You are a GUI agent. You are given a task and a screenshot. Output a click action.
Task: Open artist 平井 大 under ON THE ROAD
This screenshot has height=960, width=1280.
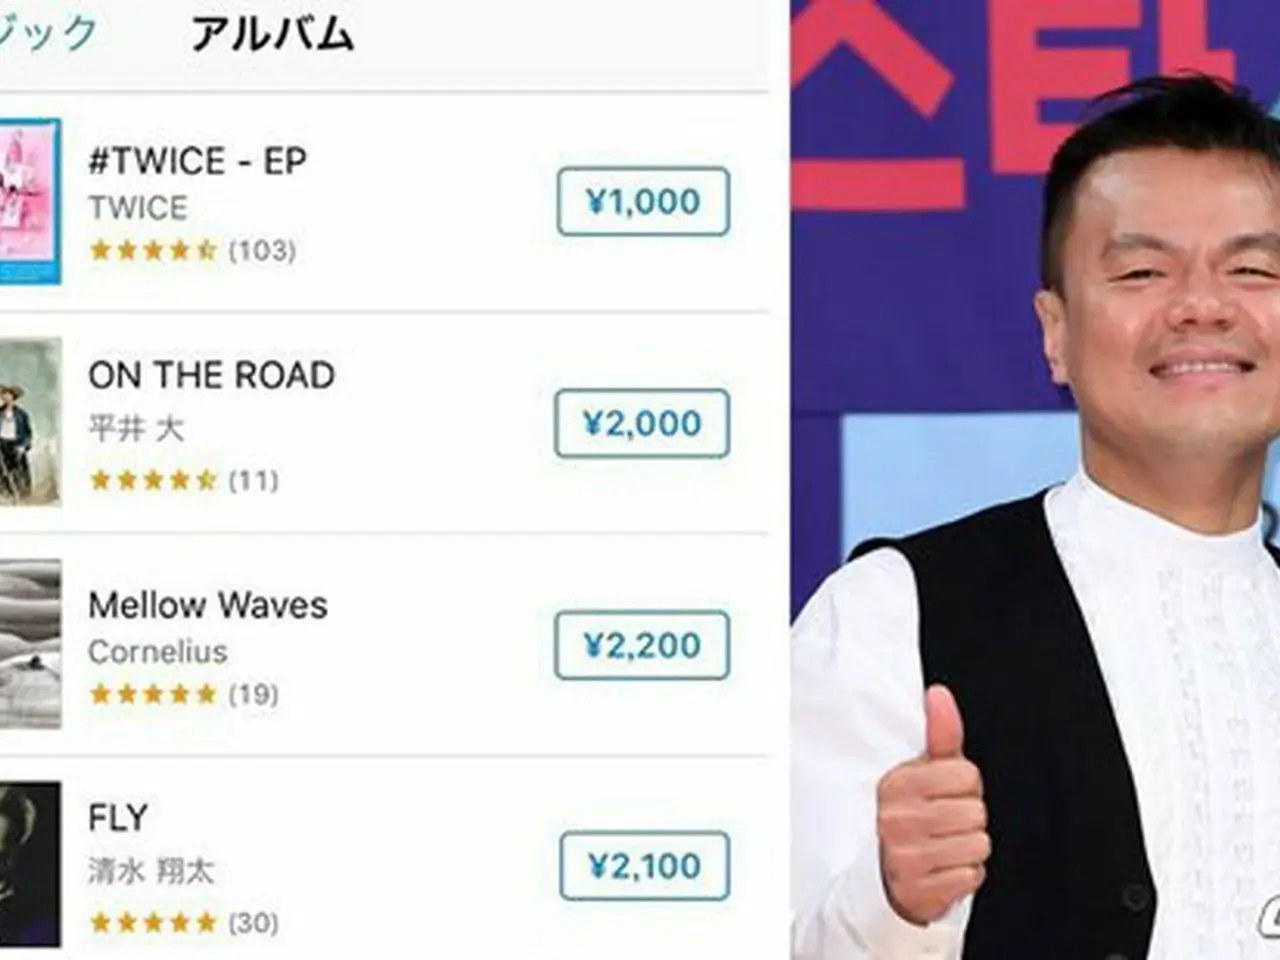[136, 429]
